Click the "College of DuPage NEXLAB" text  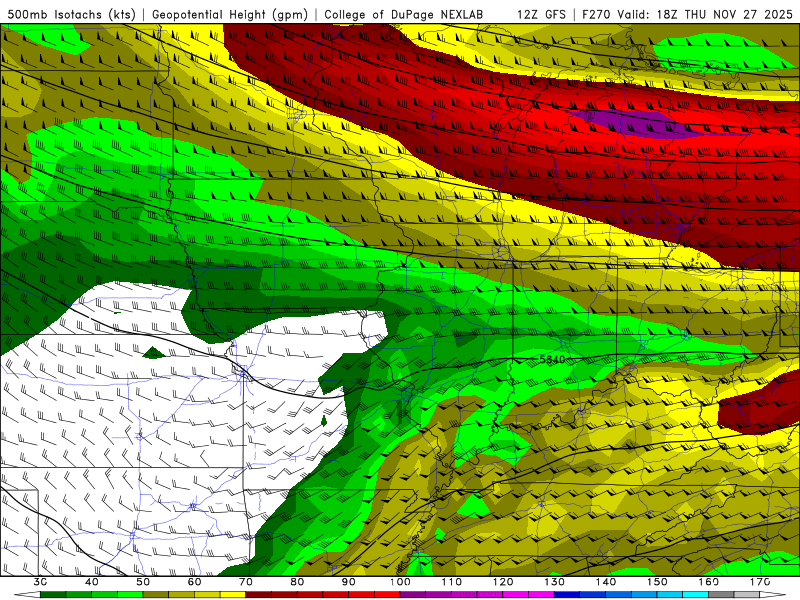pos(404,14)
